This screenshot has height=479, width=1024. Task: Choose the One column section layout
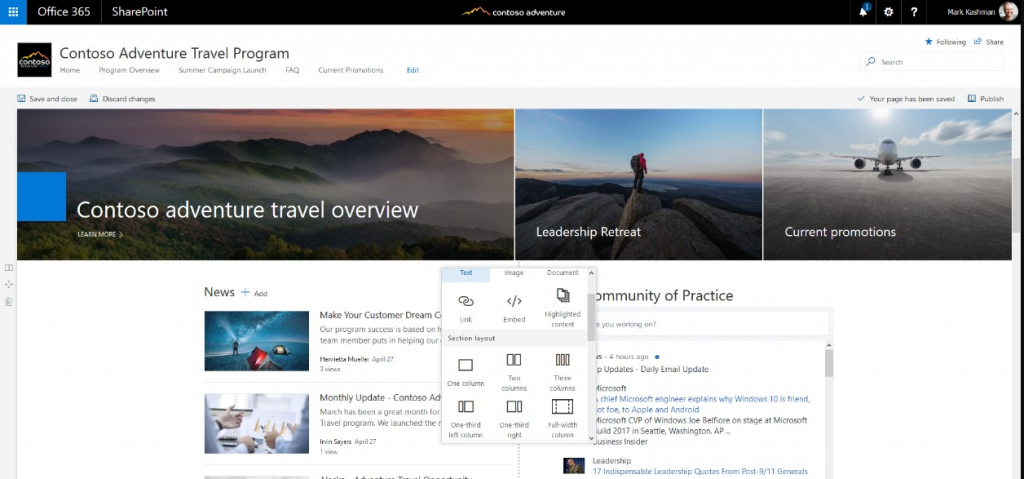466,372
